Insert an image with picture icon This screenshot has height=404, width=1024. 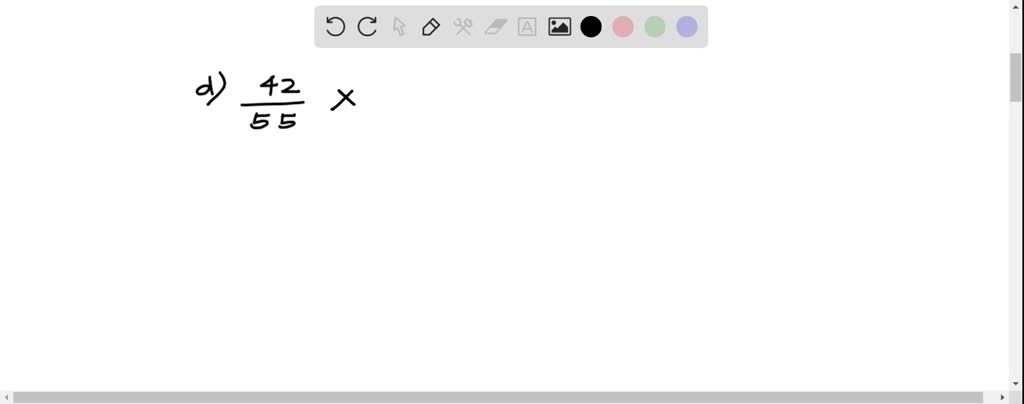click(560, 27)
